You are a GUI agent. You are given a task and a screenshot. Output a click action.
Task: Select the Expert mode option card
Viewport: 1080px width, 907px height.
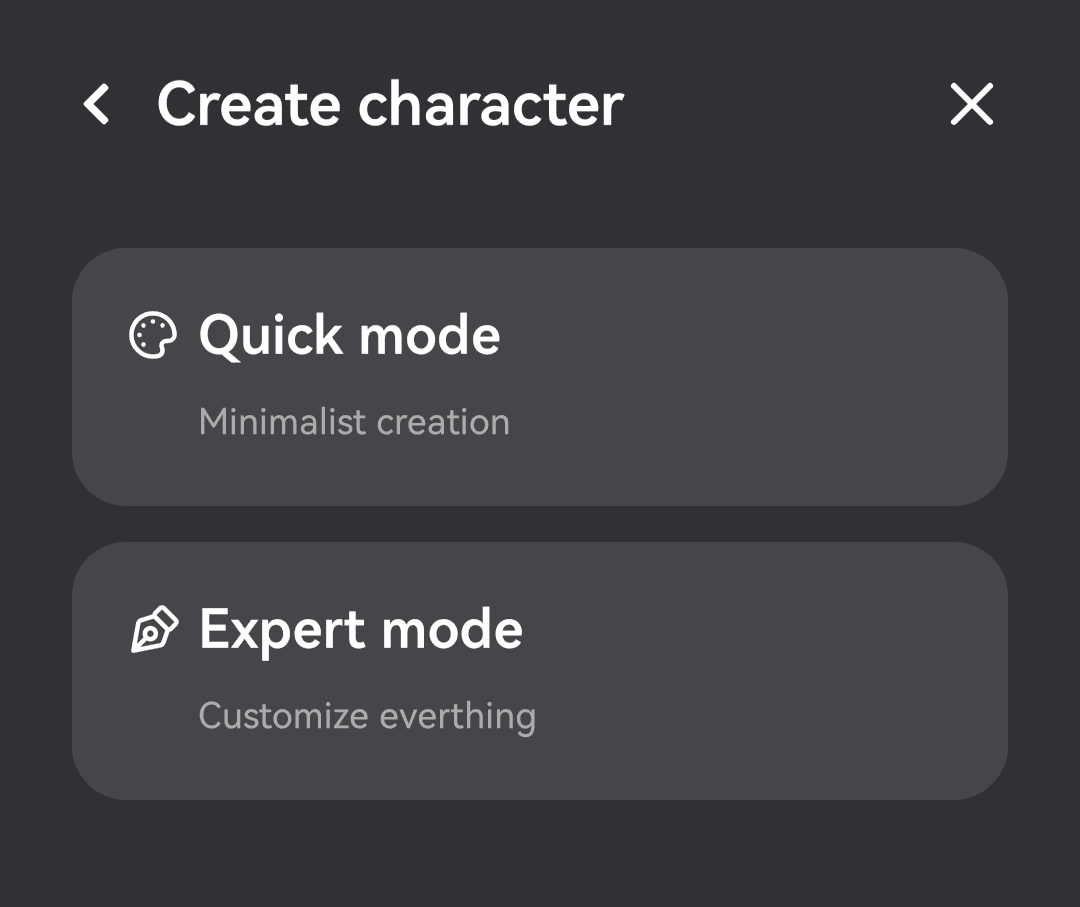click(x=540, y=671)
